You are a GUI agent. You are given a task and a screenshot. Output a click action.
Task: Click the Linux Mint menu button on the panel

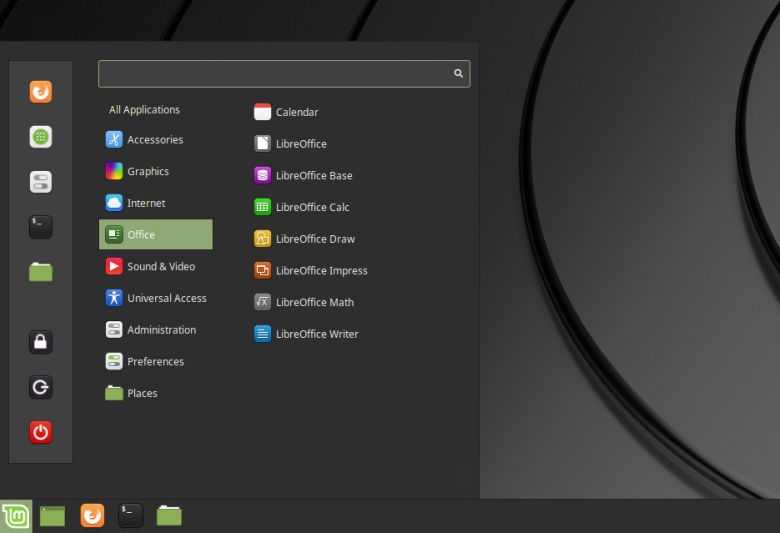16,516
